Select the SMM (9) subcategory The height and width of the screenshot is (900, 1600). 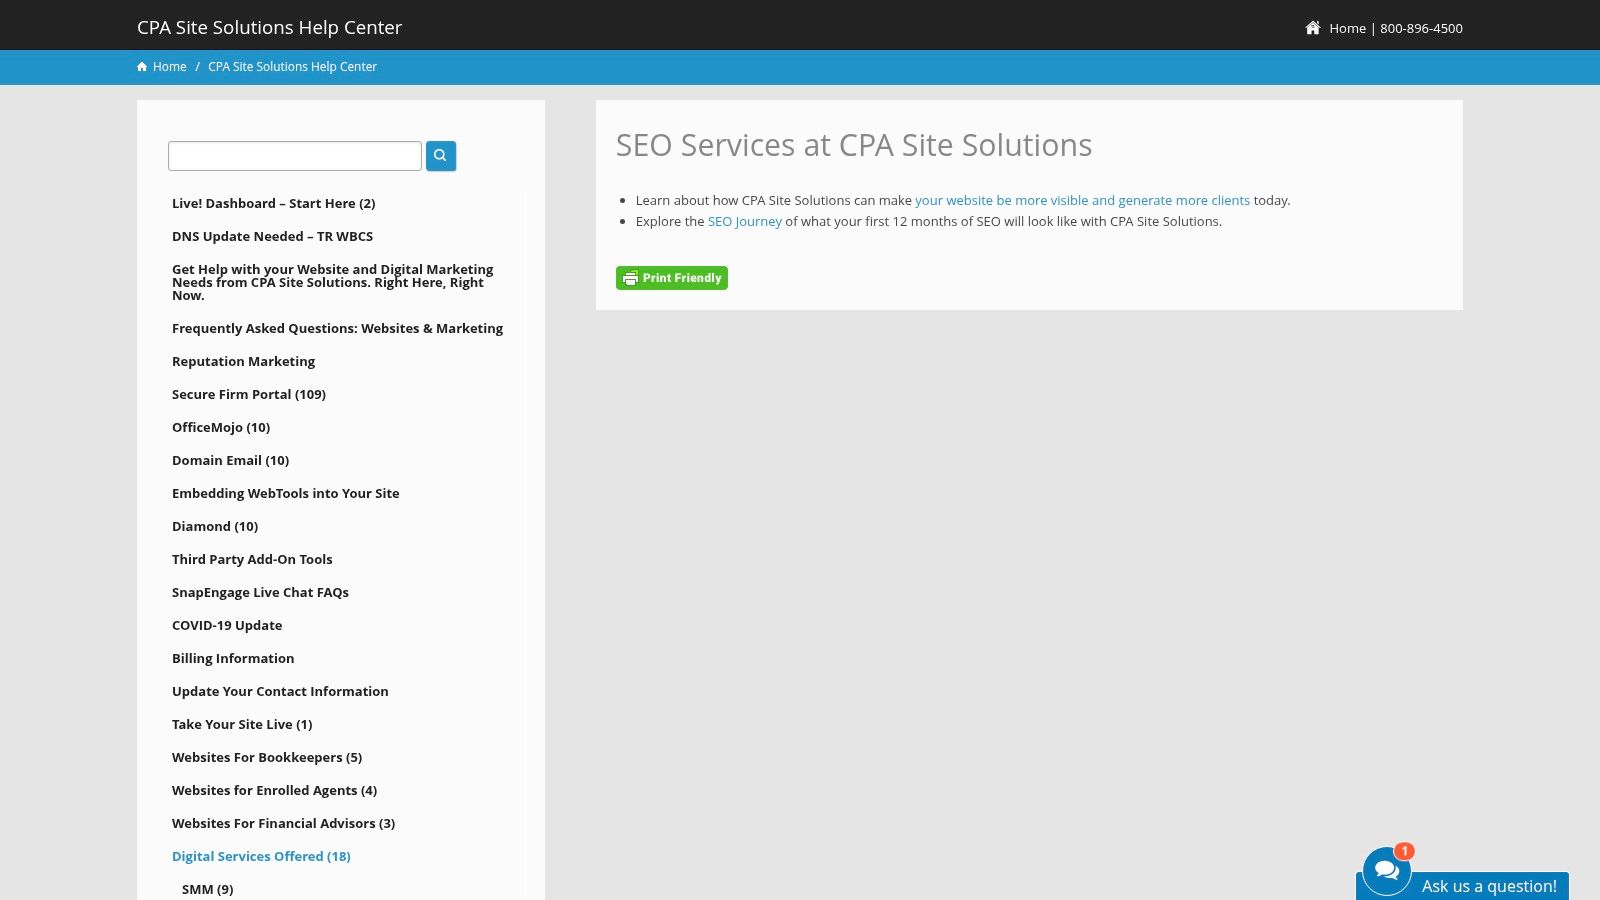point(207,889)
